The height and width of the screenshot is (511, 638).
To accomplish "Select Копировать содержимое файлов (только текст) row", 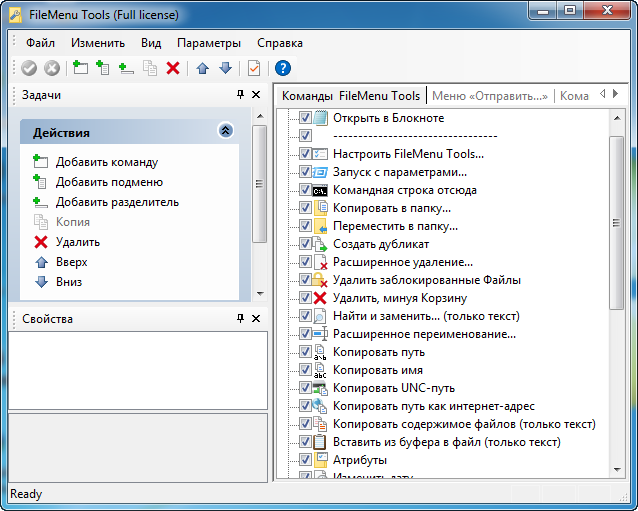I will (464, 424).
